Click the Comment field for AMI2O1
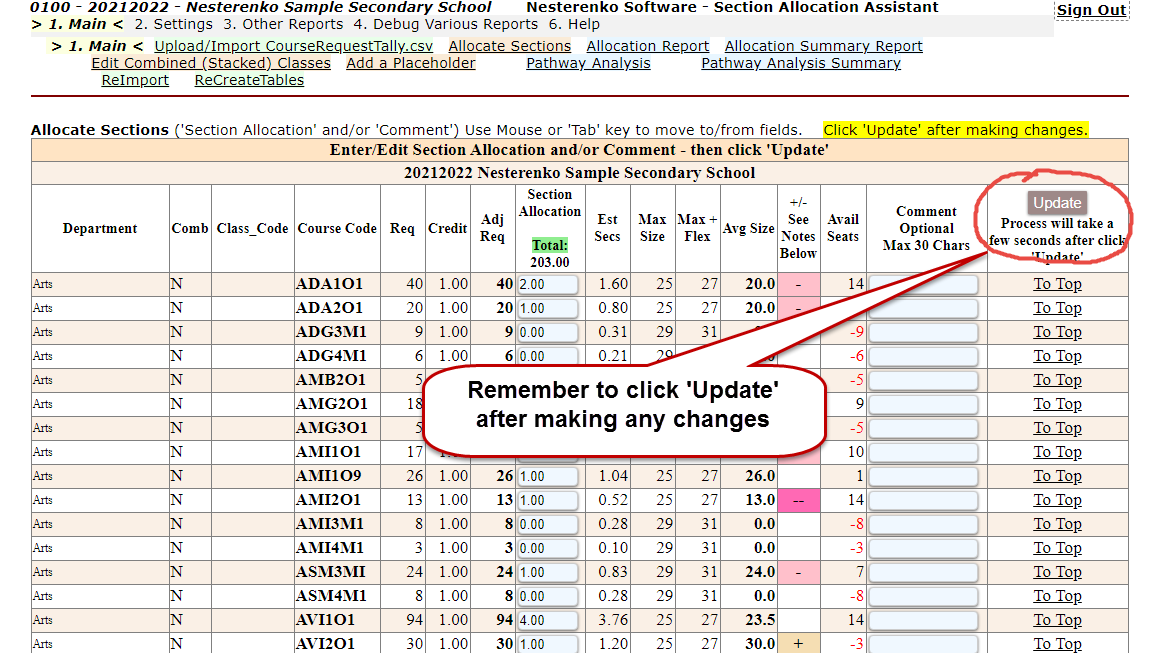The image size is (1160, 653). tap(922, 500)
